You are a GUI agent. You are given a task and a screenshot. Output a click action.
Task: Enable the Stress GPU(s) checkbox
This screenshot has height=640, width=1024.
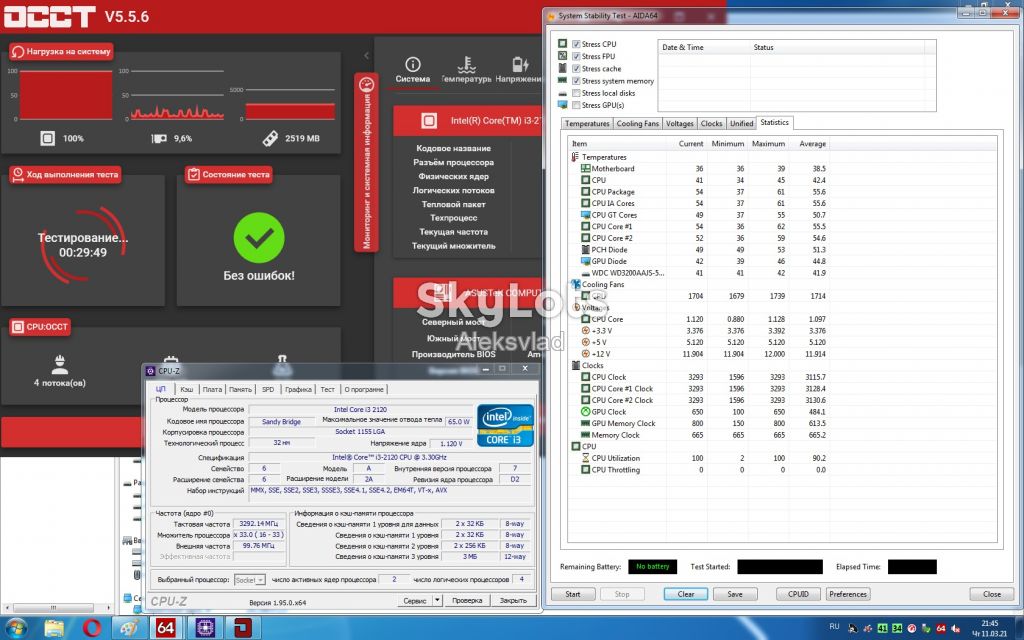pos(576,105)
